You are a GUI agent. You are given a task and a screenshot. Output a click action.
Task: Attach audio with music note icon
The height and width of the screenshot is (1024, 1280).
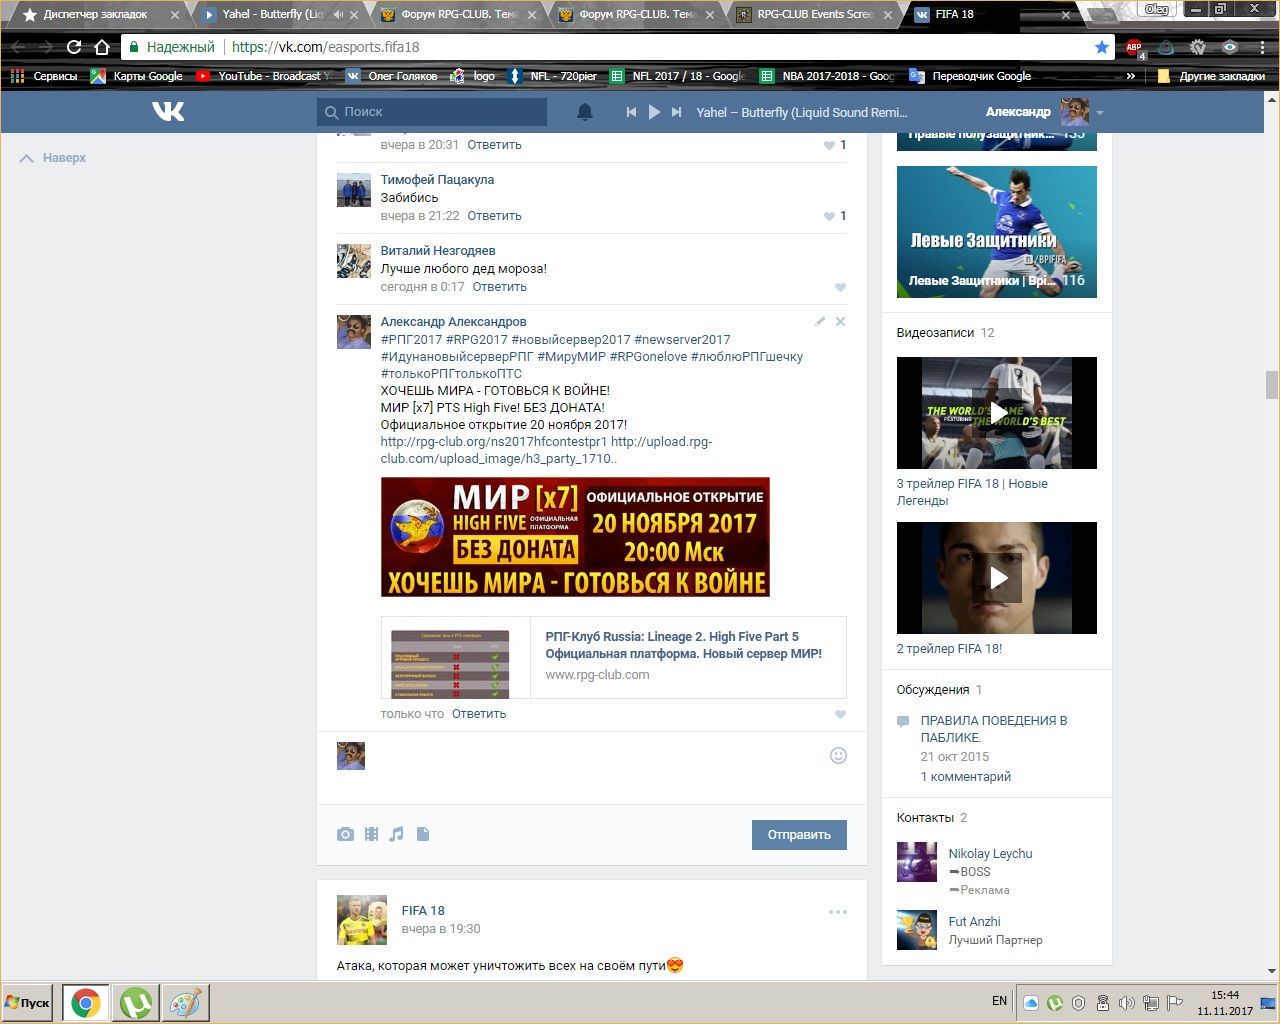397,834
